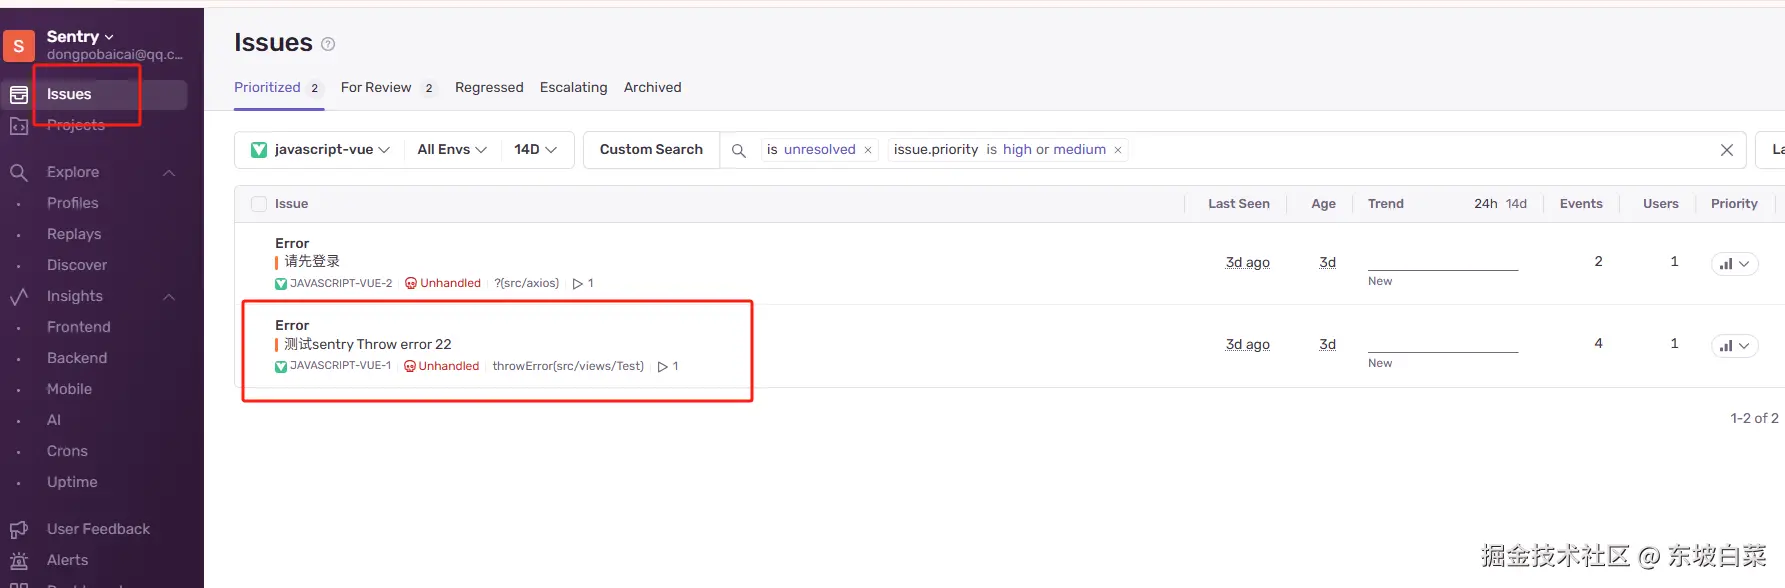Remove the 'is unresolved' filter token
1785x588 pixels.
click(x=868, y=150)
